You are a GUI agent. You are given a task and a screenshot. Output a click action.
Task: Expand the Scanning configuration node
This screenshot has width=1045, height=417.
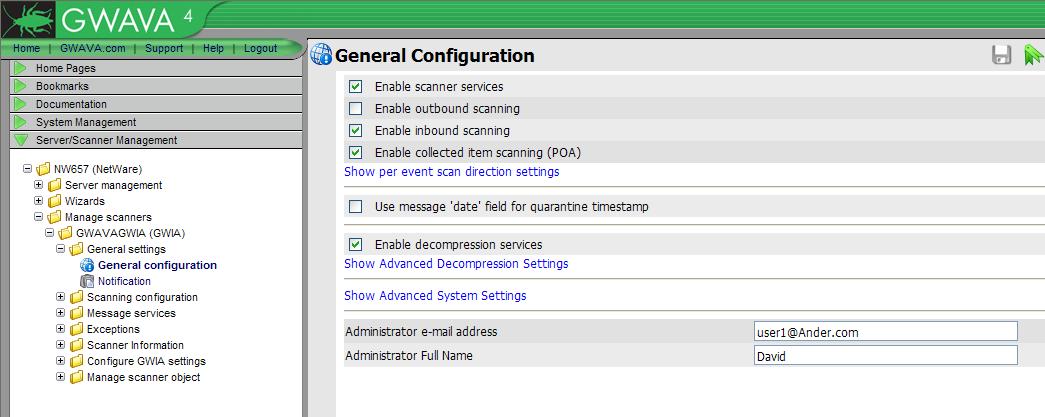pos(61,297)
